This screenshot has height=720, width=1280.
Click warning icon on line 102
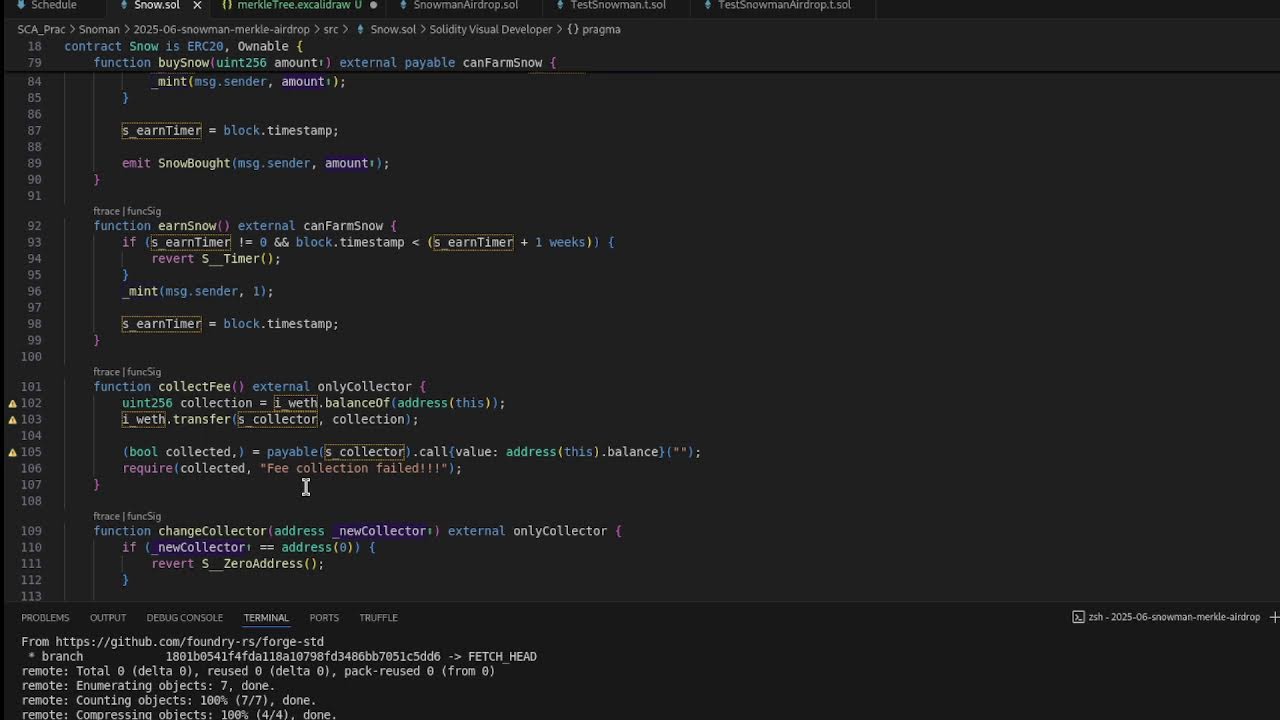point(12,403)
